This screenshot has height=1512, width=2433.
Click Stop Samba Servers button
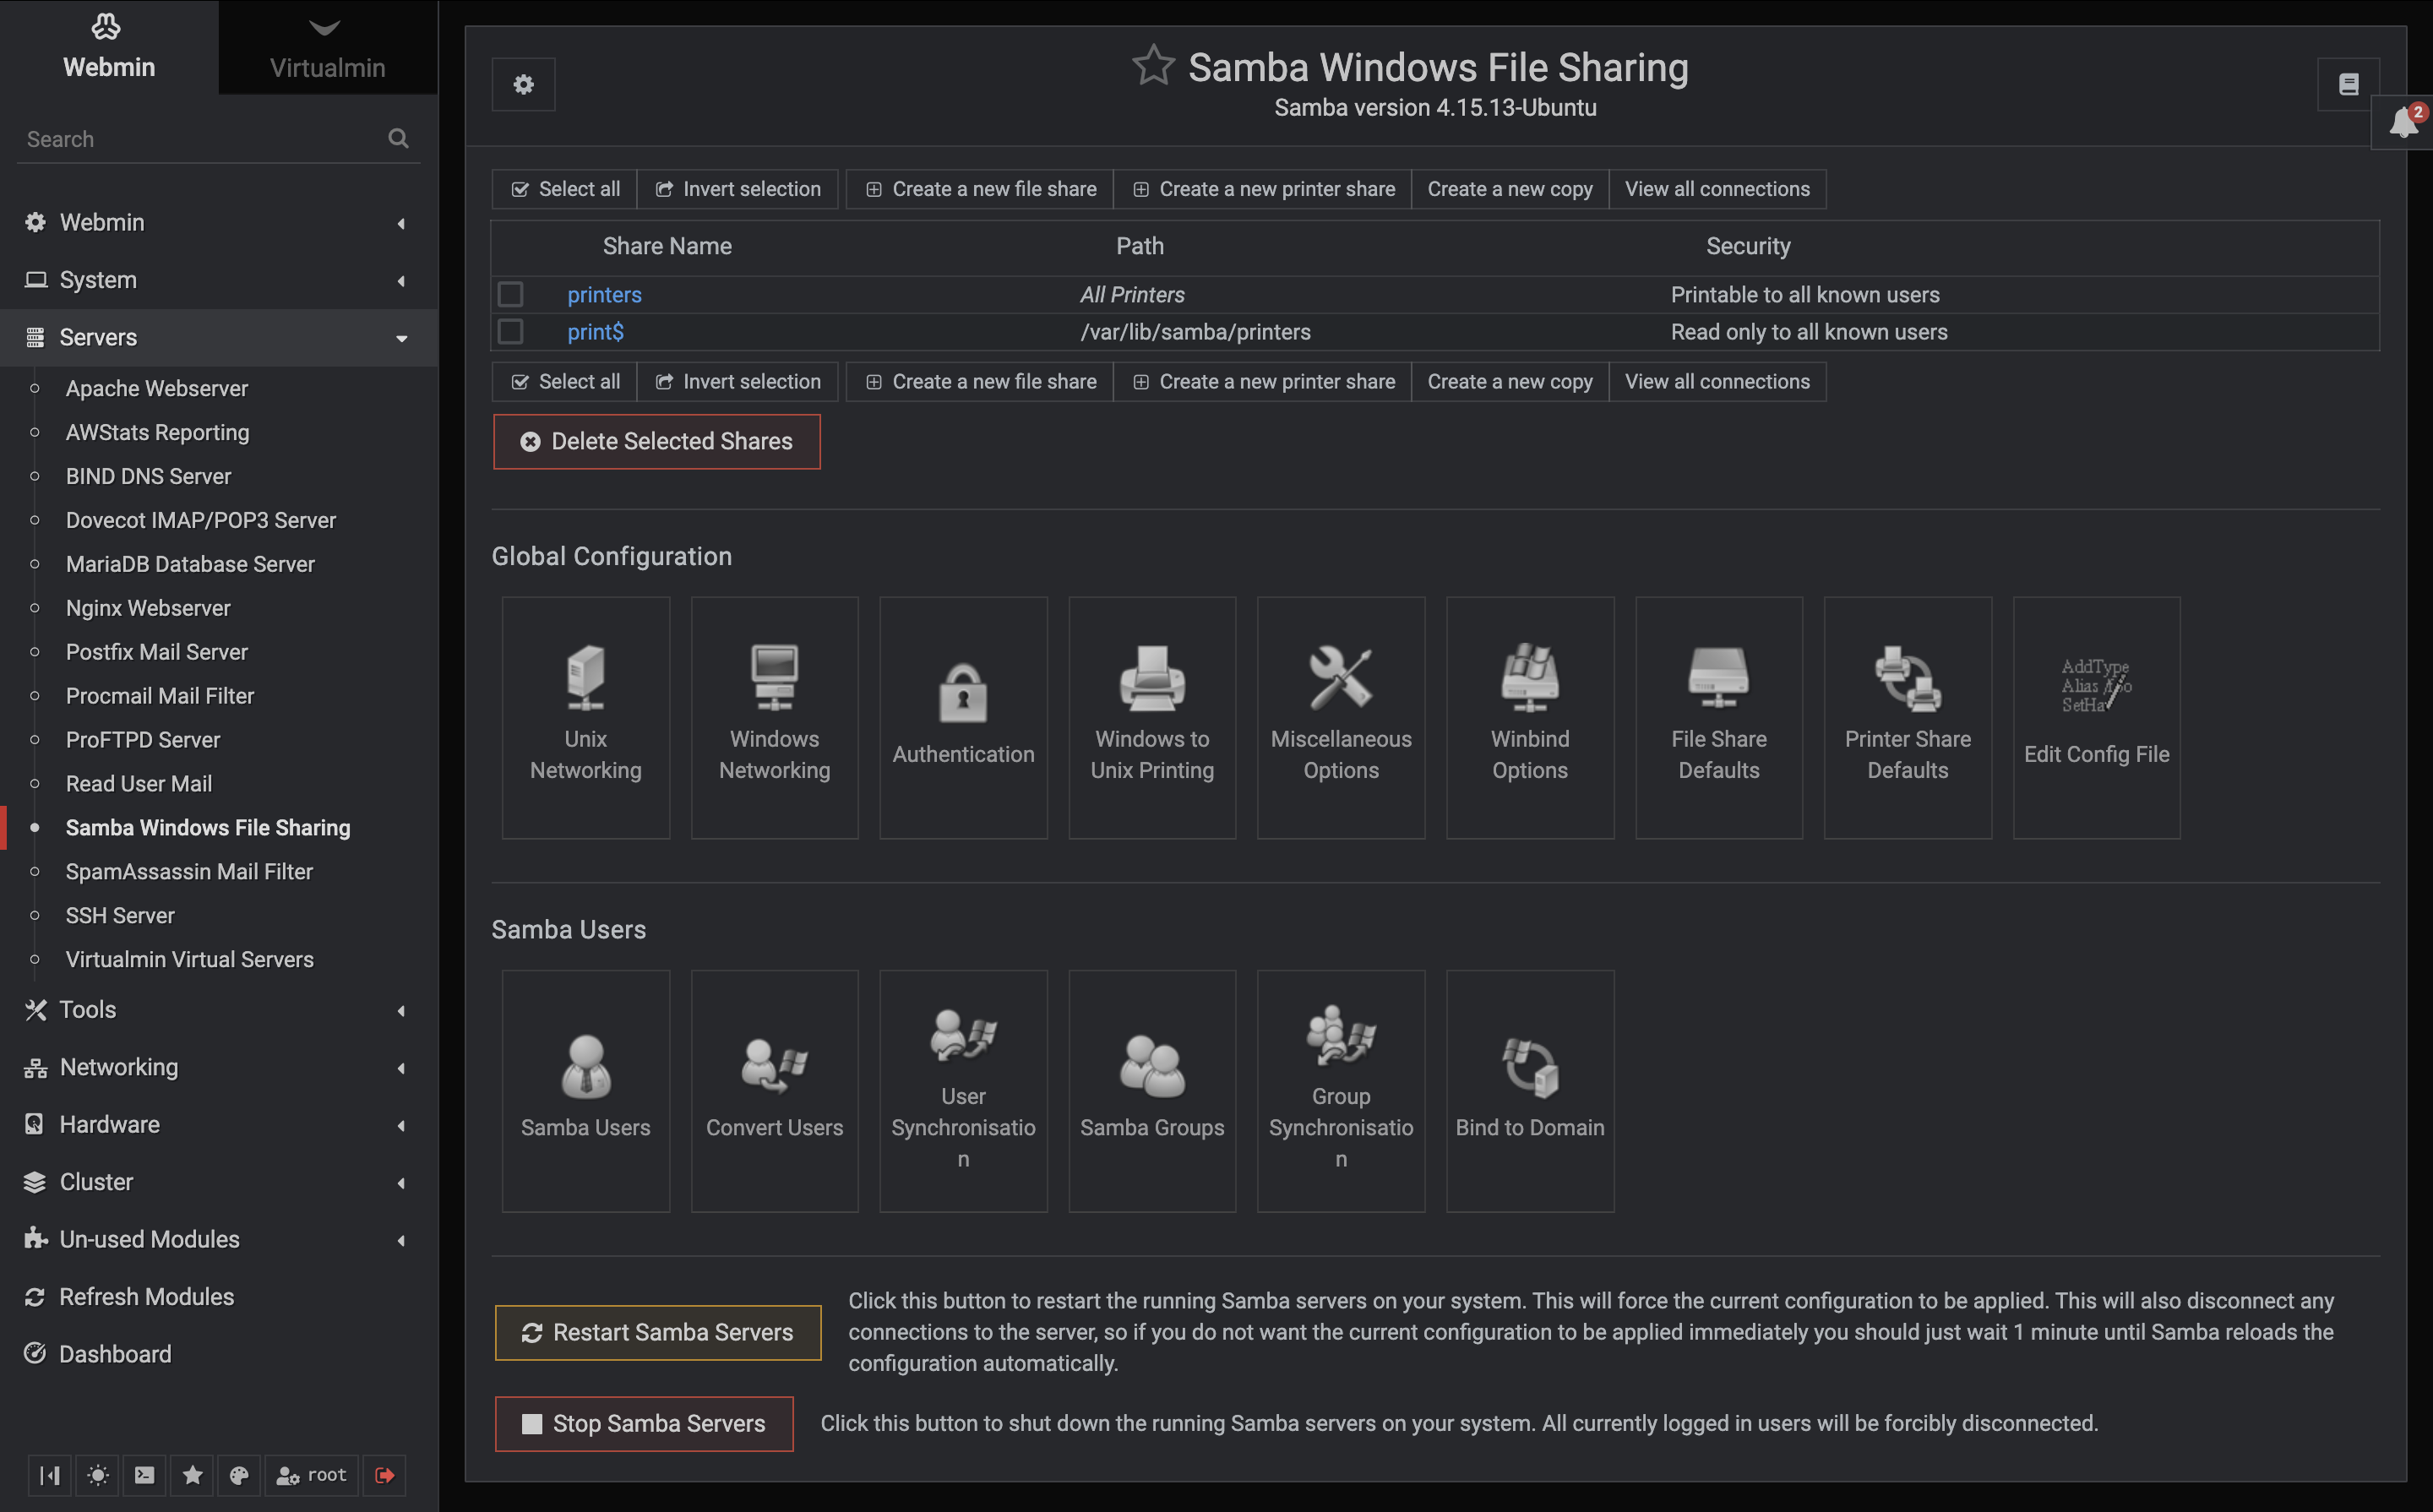pyautogui.click(x=643, y=1423)
